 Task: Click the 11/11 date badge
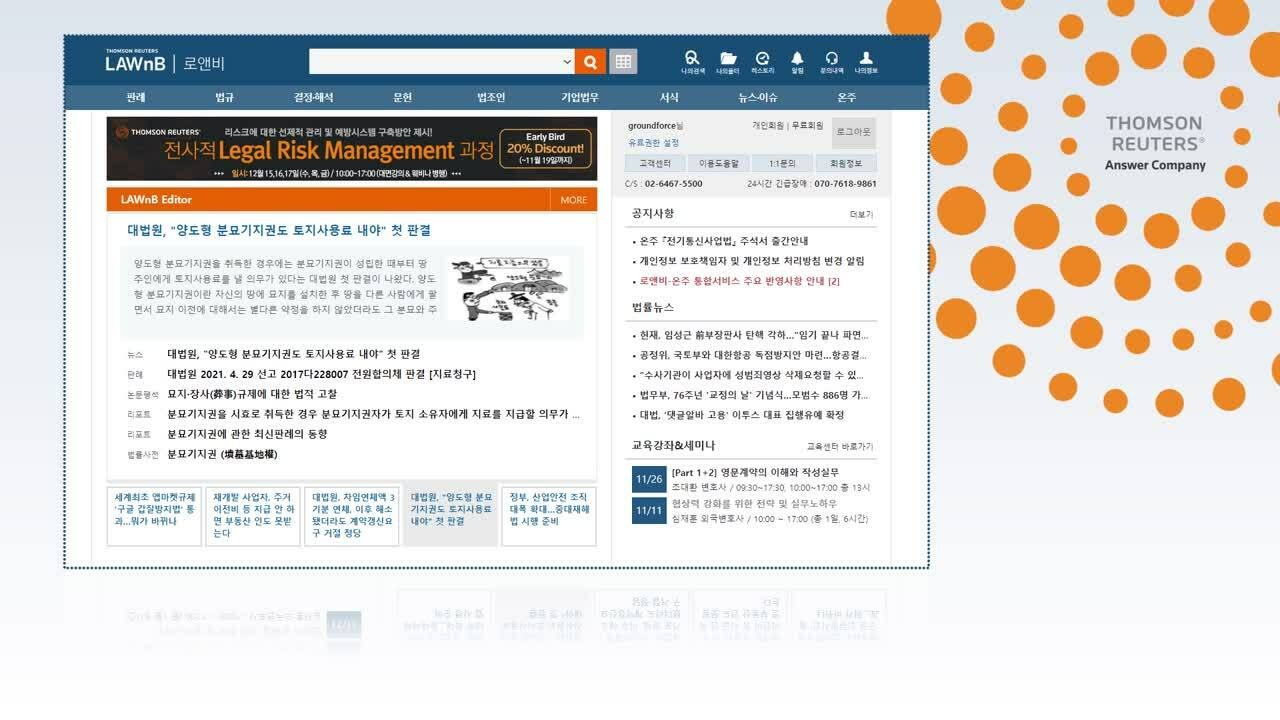[x=648, y=511]
